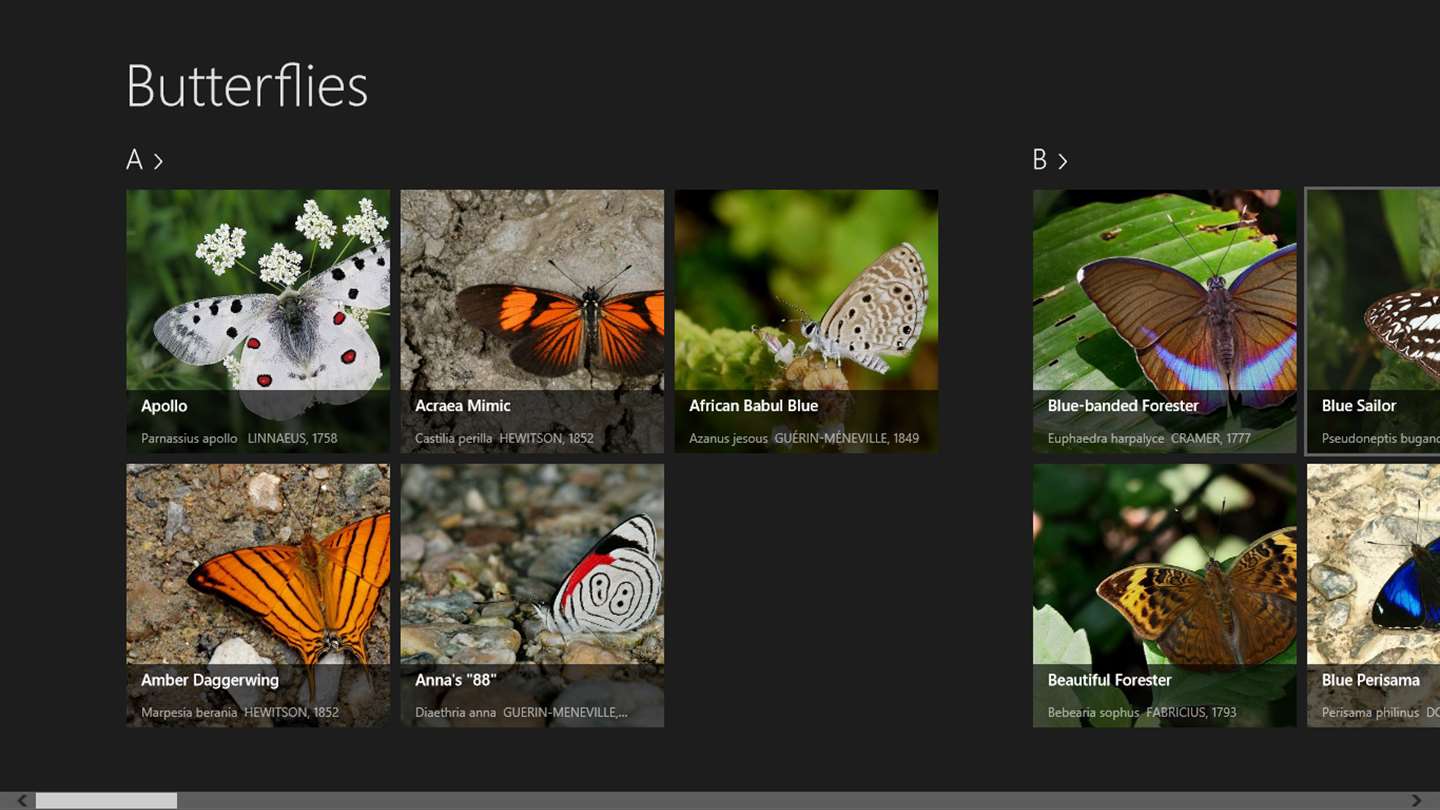Expand the A group chevron
Screen dimensions: 1440x810
[x=158, y=161]
